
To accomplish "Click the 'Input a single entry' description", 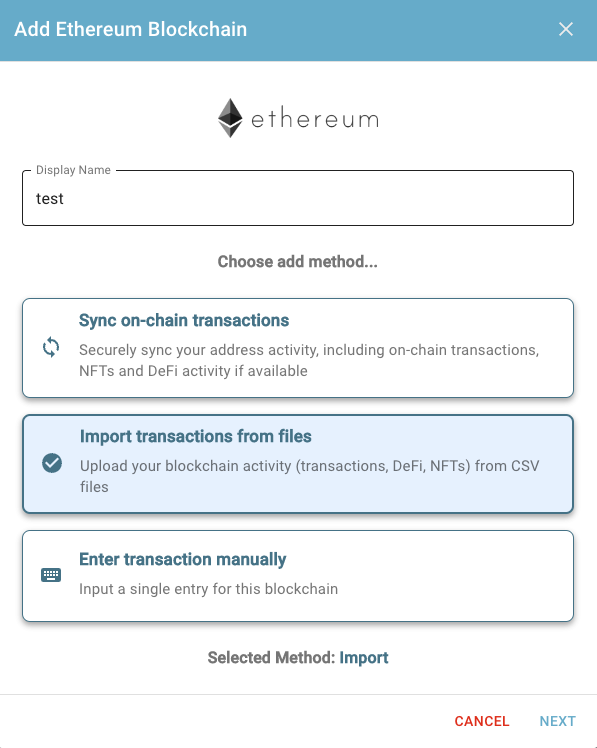I will click(x=209, y=589).
